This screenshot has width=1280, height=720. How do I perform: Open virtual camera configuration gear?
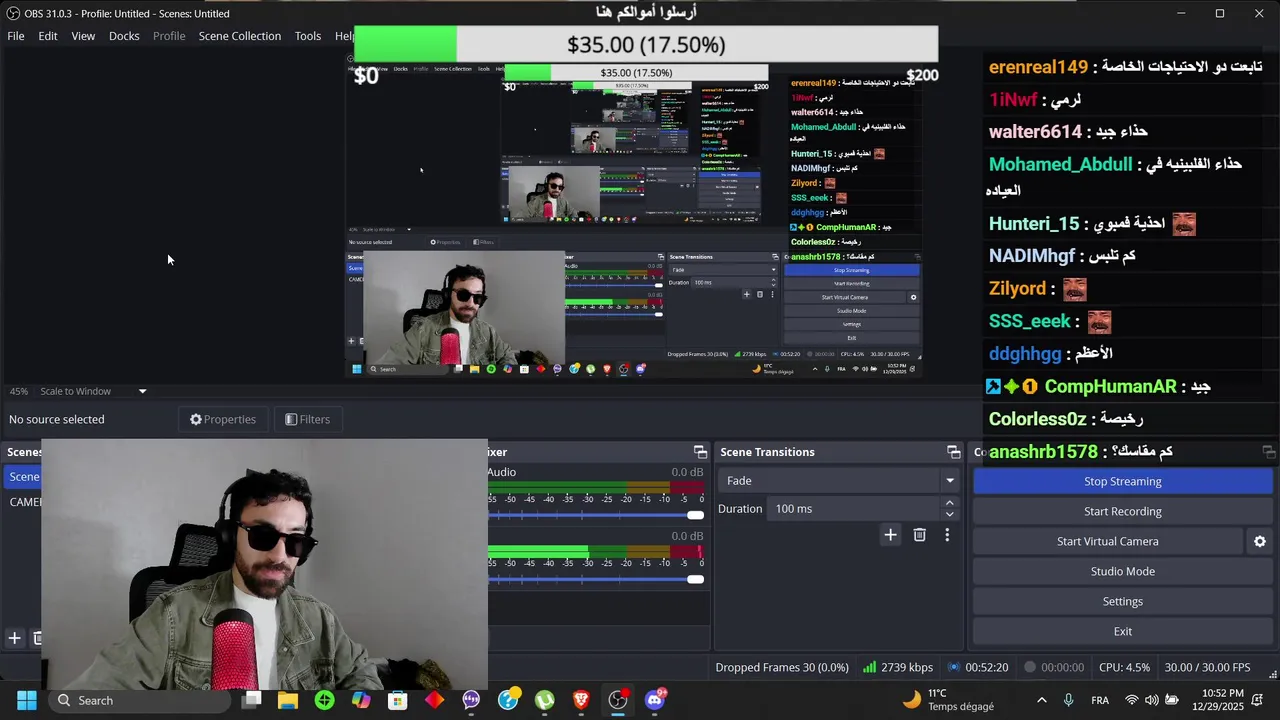pyautogui.click(x=1260, y=541)
